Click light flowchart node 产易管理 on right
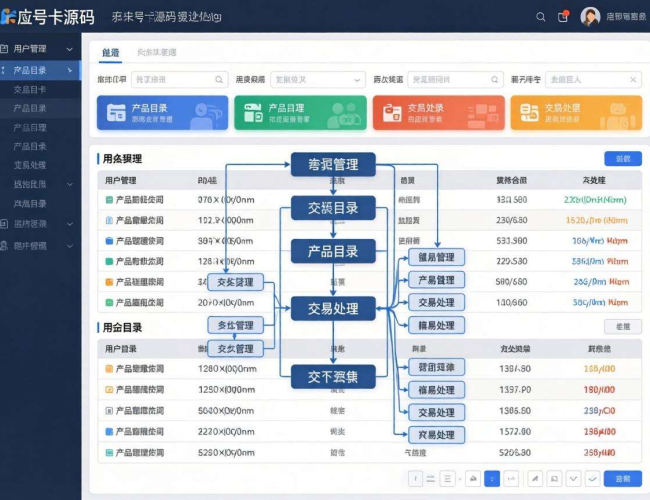This screenshot has height=500, width=650. (436, 280)
